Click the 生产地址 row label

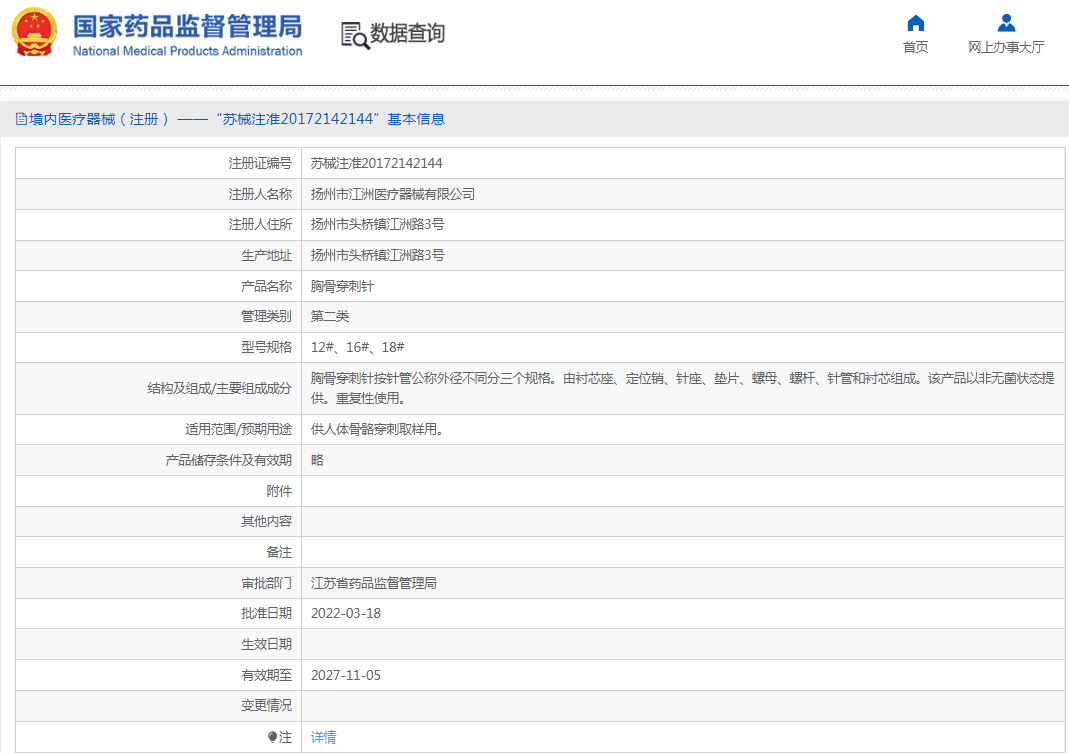click(x=267, y=255)
